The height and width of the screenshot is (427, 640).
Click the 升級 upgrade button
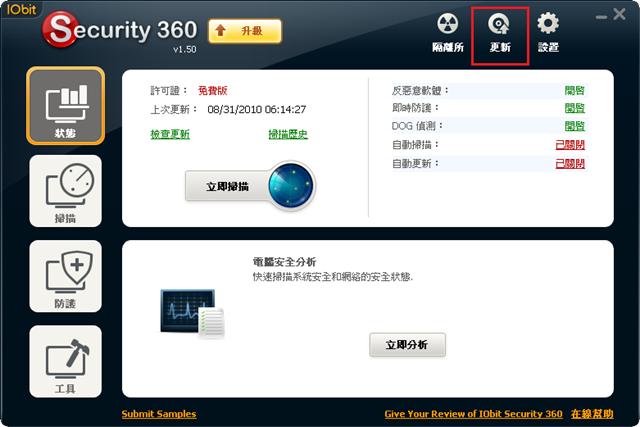coord(244,31)
